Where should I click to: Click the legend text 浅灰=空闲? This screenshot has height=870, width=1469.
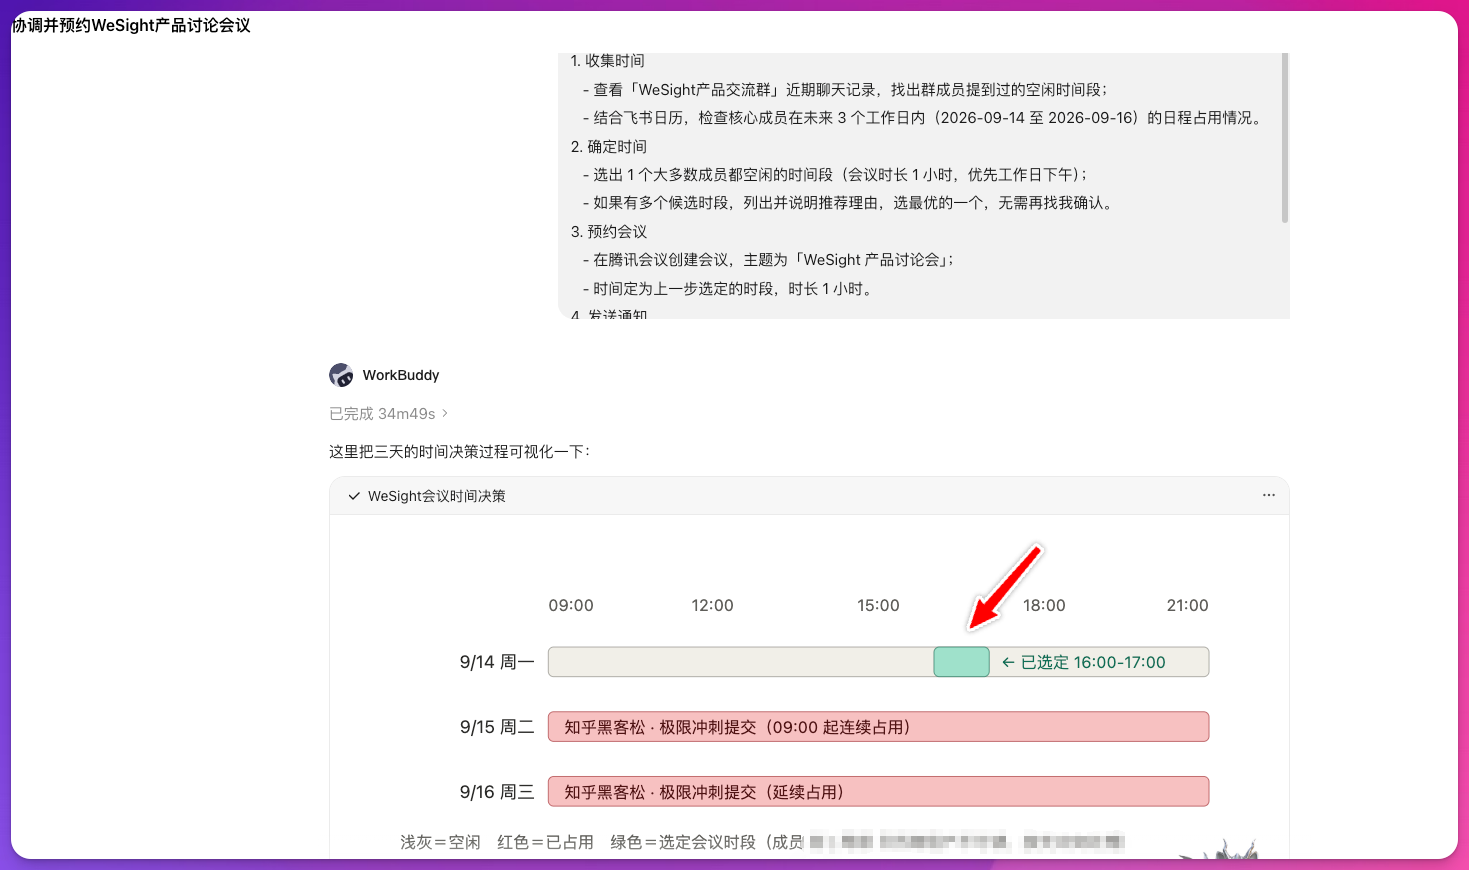point(440,842)
